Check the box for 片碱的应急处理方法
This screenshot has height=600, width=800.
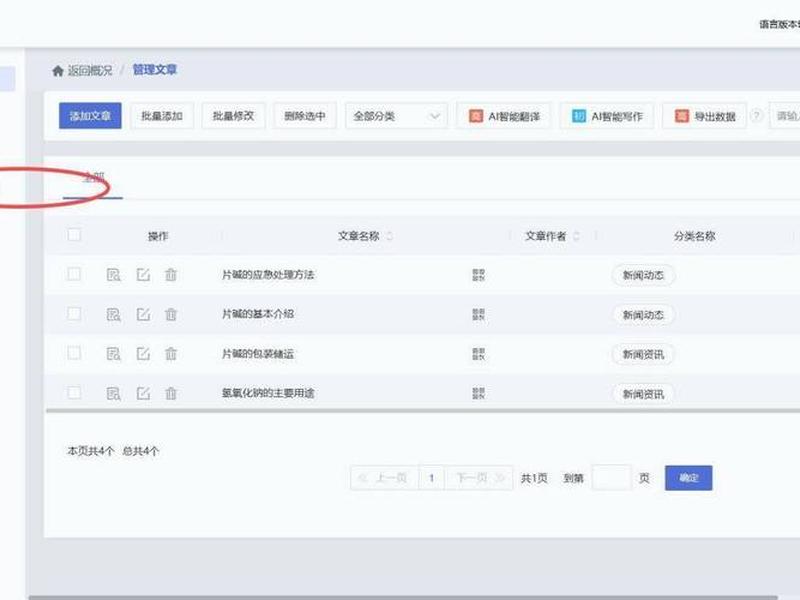pyautogui.click(x=74, y=274)
